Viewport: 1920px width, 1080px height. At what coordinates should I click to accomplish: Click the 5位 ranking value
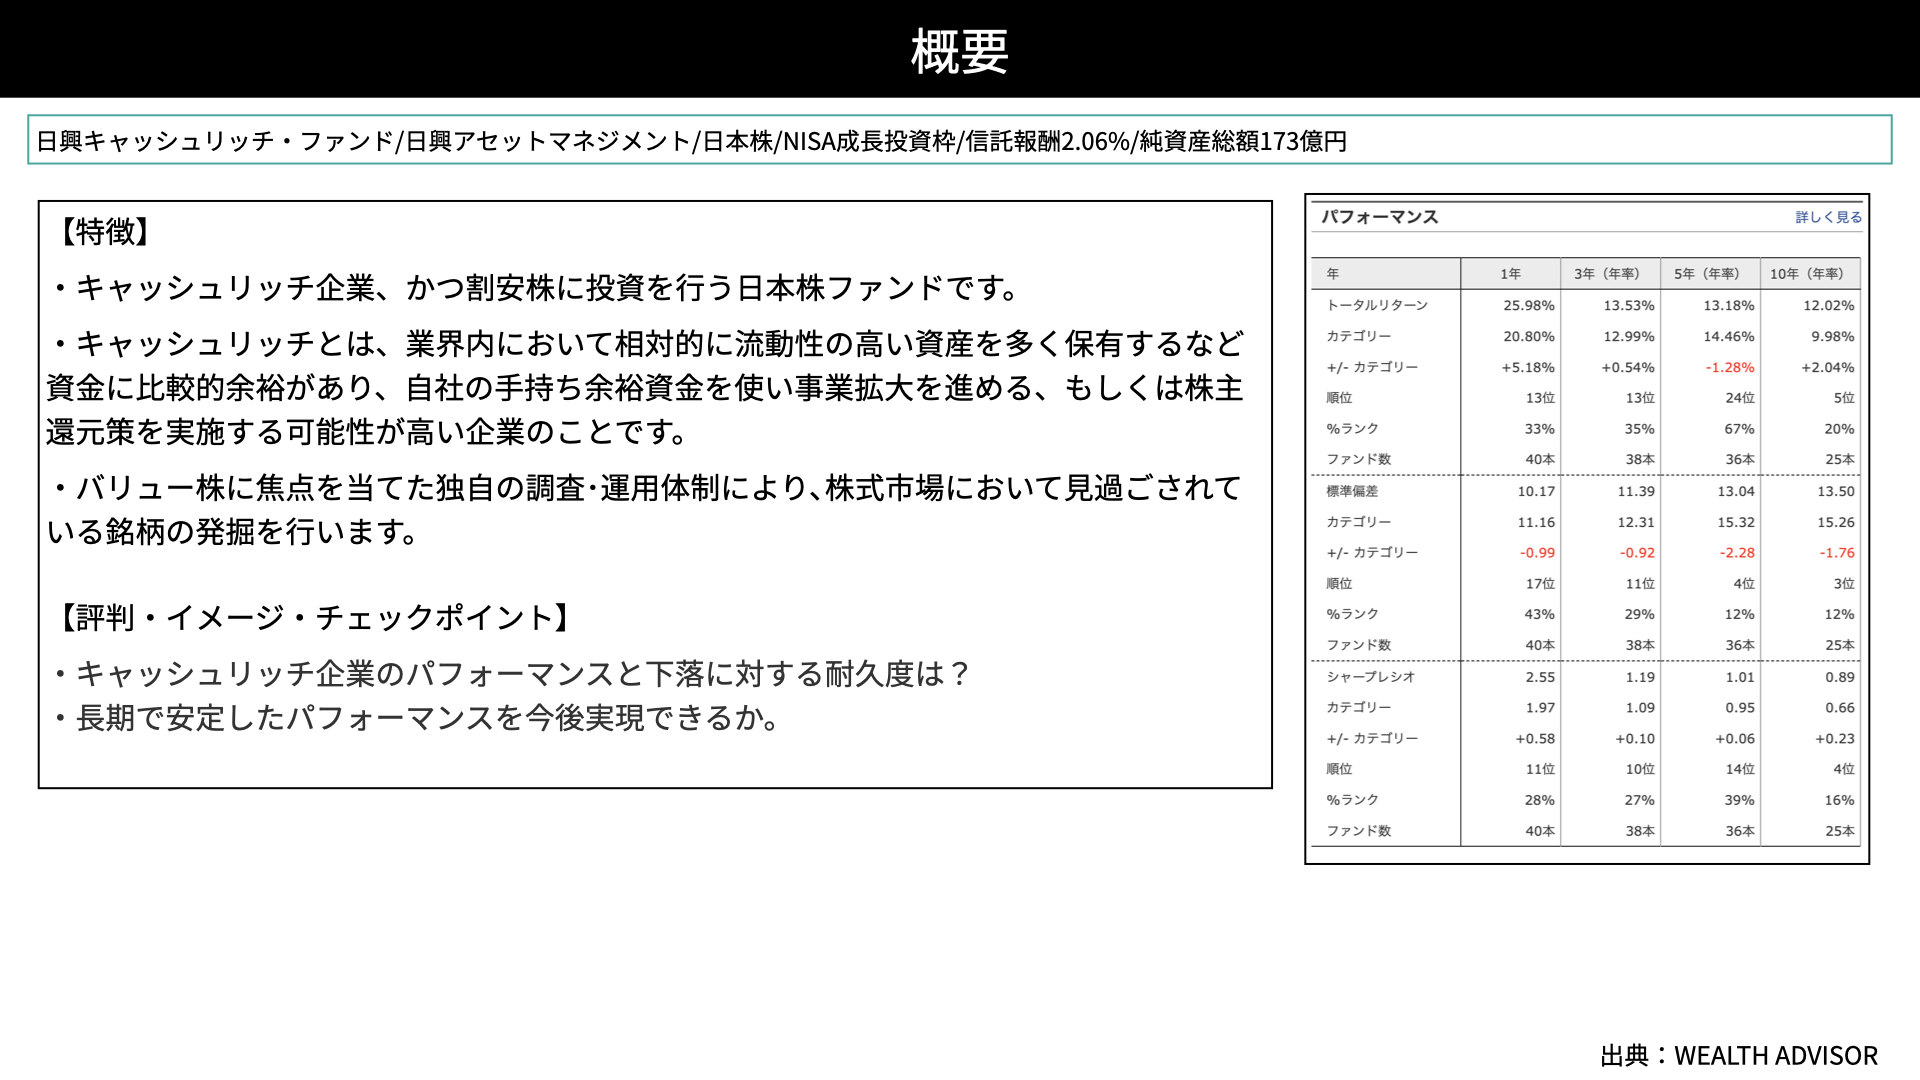[x=1844, y=398]
